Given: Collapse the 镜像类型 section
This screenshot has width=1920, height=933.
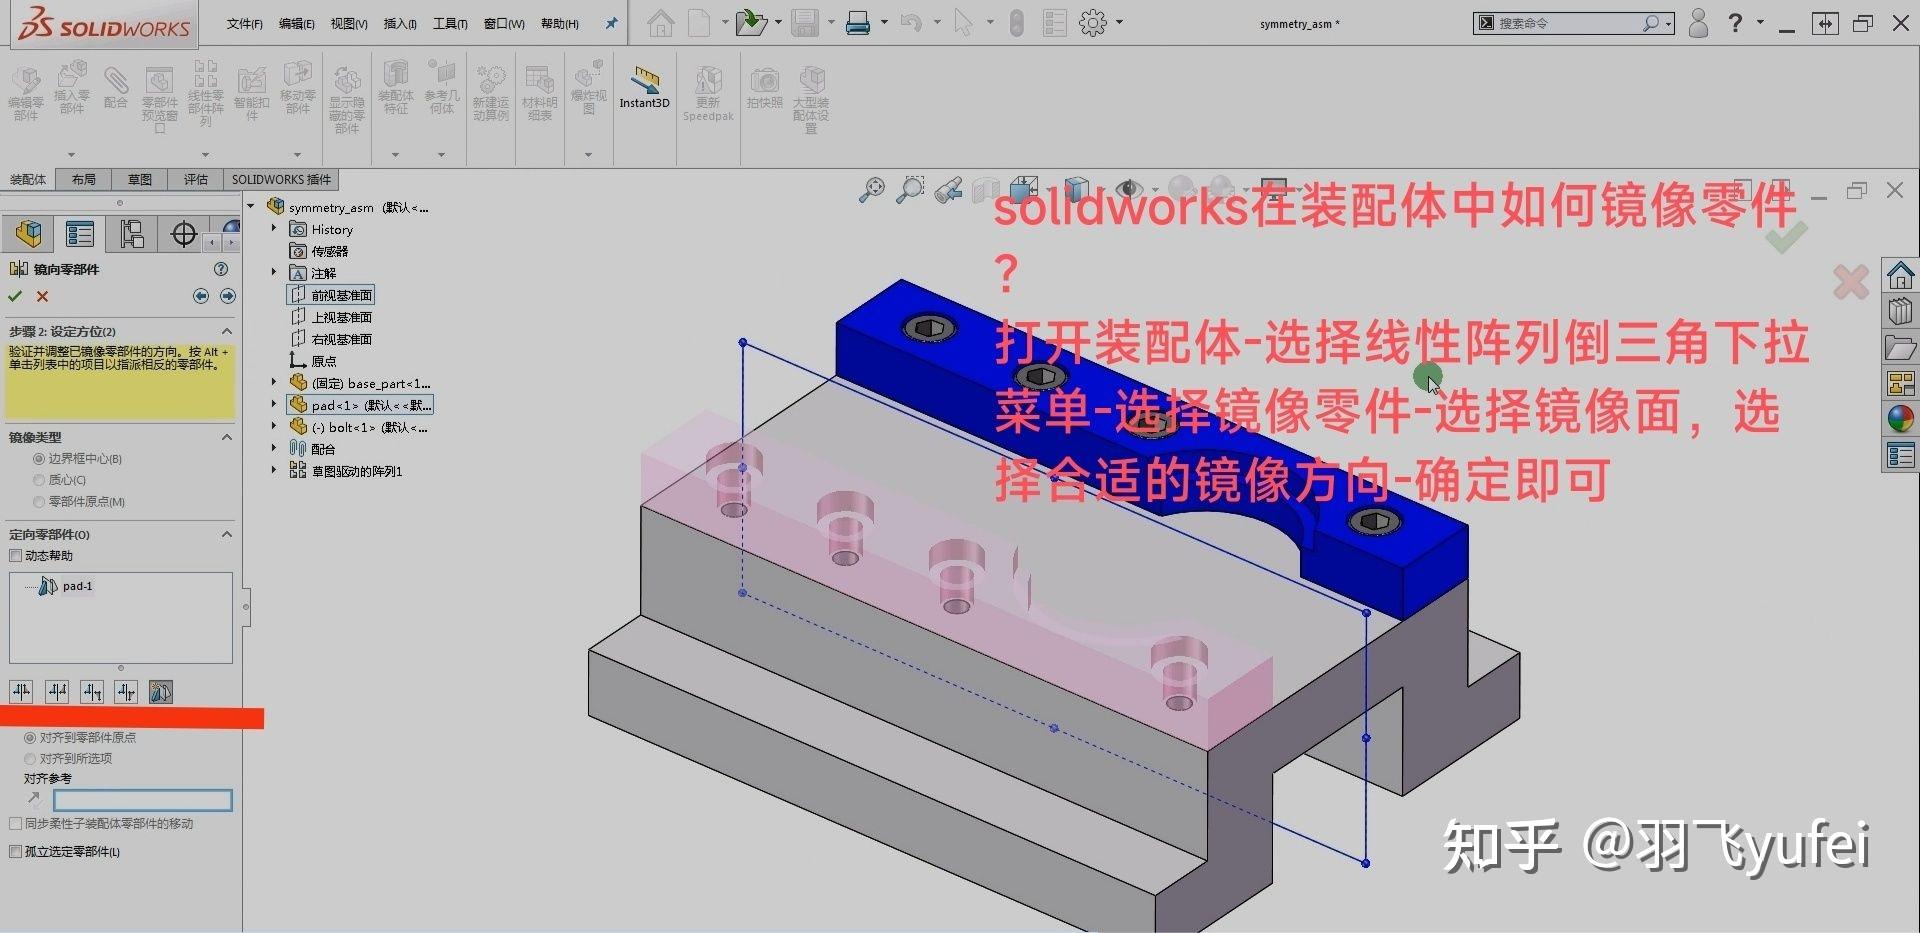Looking at the screenshot, I should pyautogui.click(x=227, y=437).
